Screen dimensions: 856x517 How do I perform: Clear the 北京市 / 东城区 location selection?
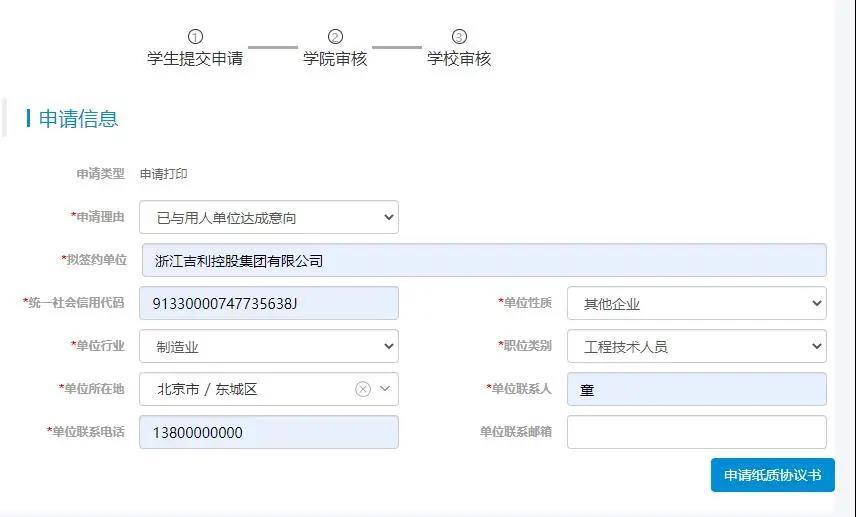point(363,389)
